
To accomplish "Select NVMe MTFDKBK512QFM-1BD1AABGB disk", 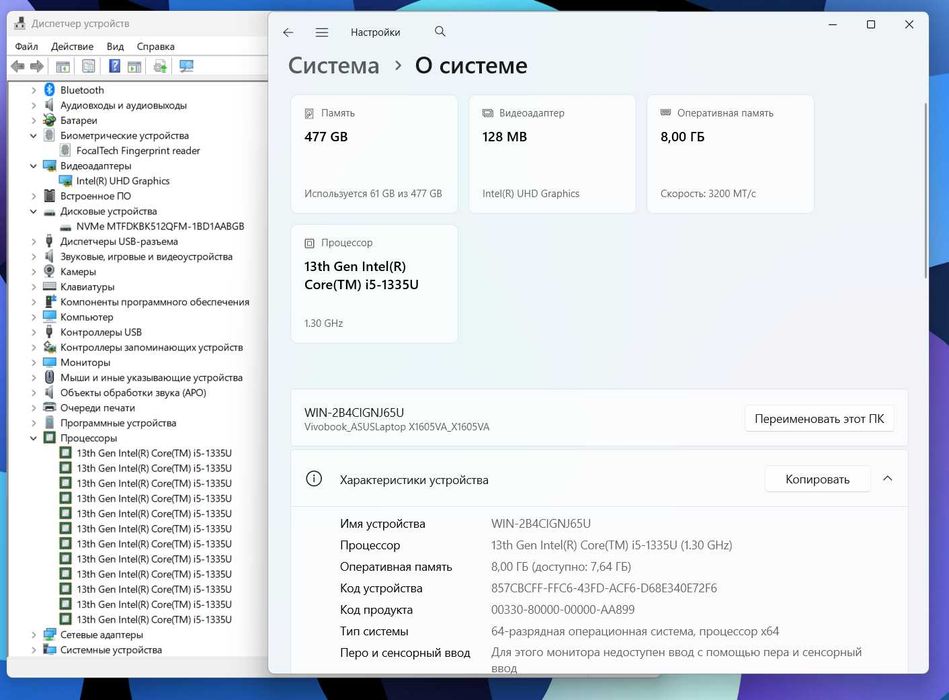I will coord(160,226).
